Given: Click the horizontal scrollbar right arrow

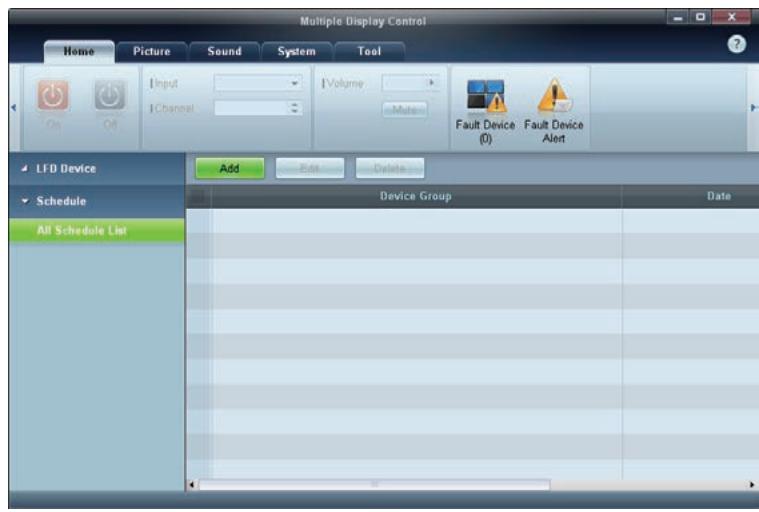Looking at the screenshot, I should (x=752, y=484).
